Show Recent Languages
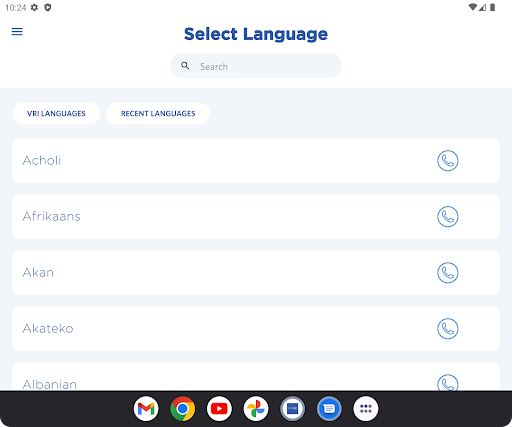The width and height of the screenshot is (512, 427). [158, 113]
